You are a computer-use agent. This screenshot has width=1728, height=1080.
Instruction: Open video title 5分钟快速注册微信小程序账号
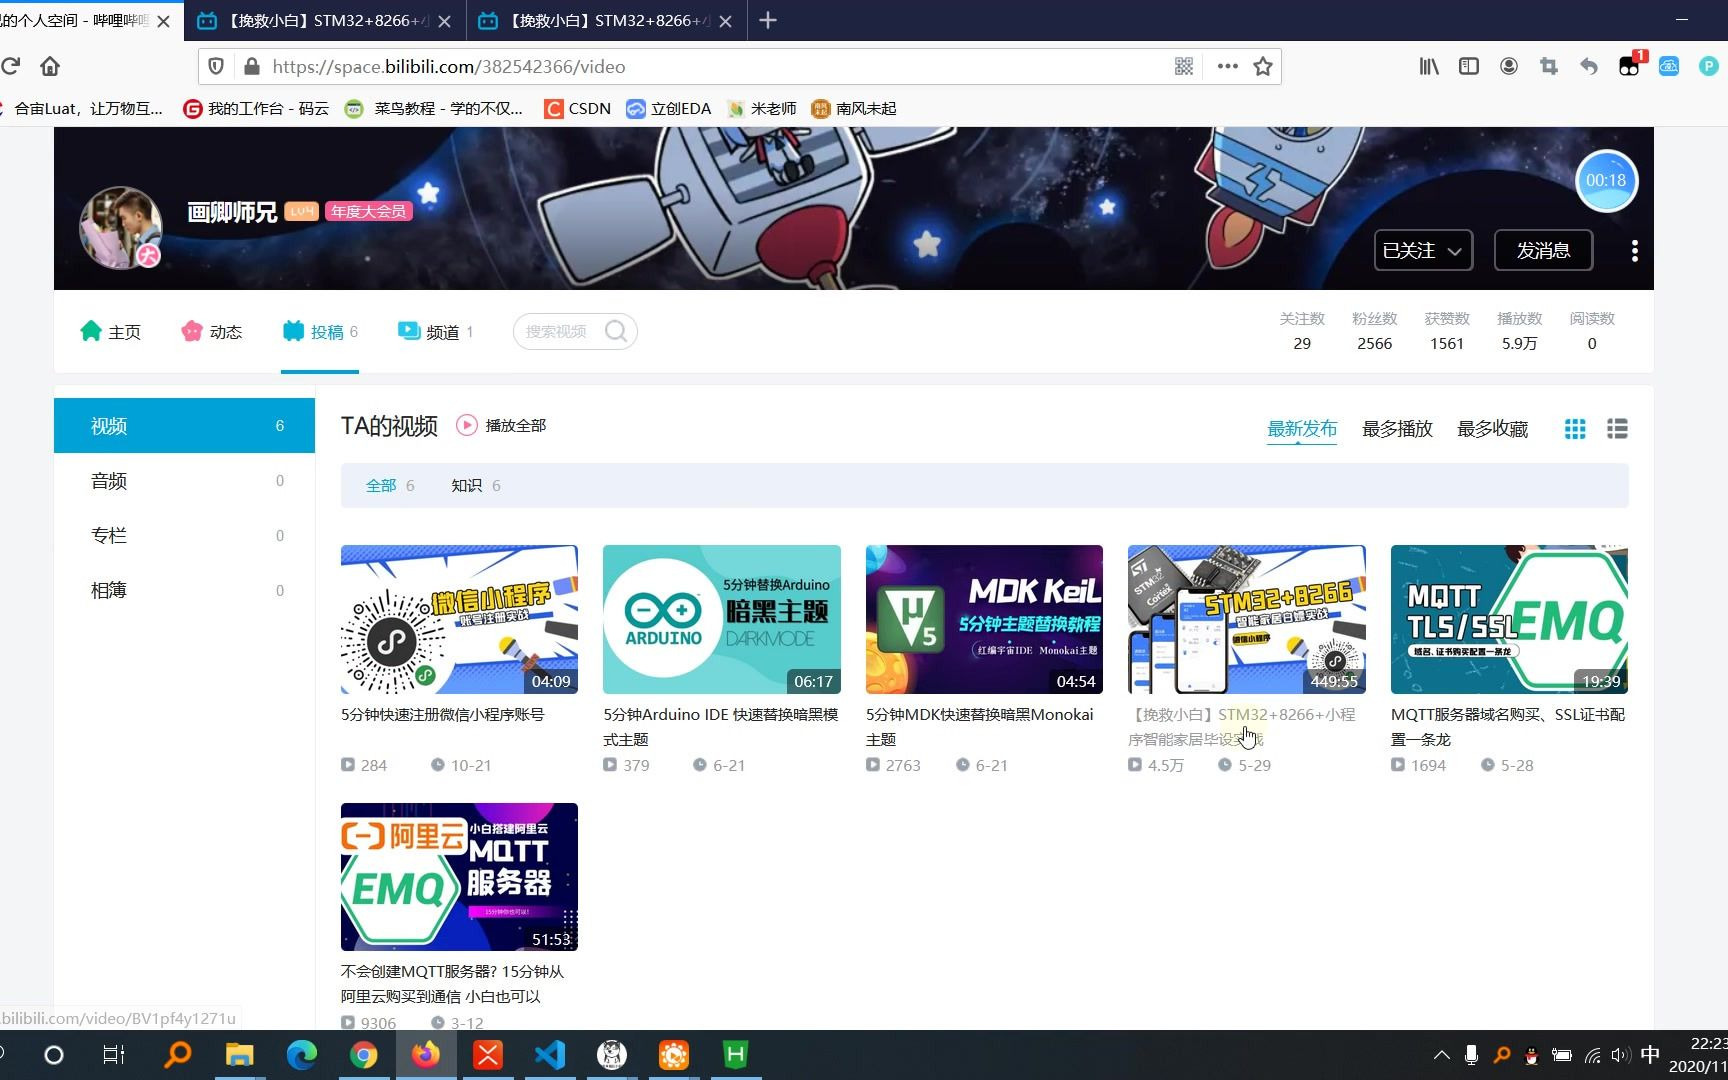(442, 714)
